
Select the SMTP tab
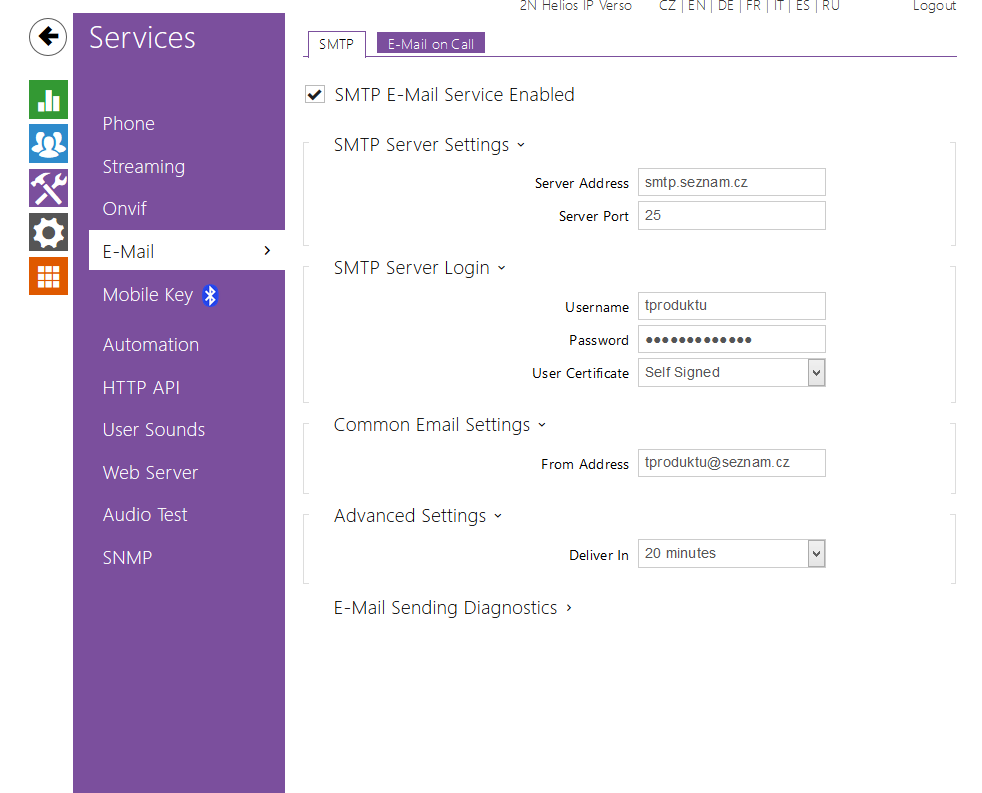coord(336,44)
